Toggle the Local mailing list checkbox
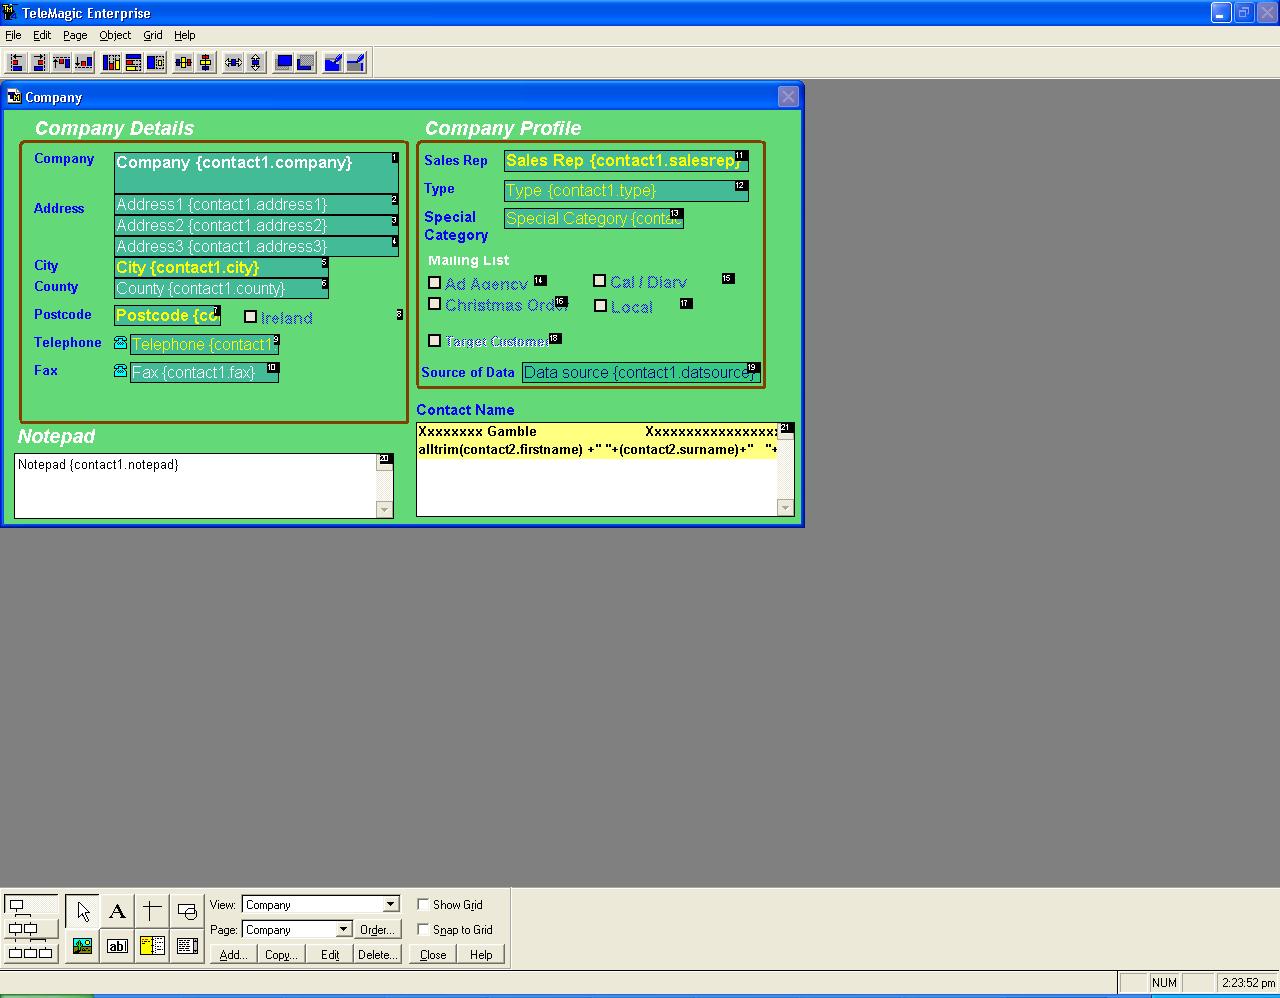1280x998 pixels. pyautogui.click(x=601, y=306)
